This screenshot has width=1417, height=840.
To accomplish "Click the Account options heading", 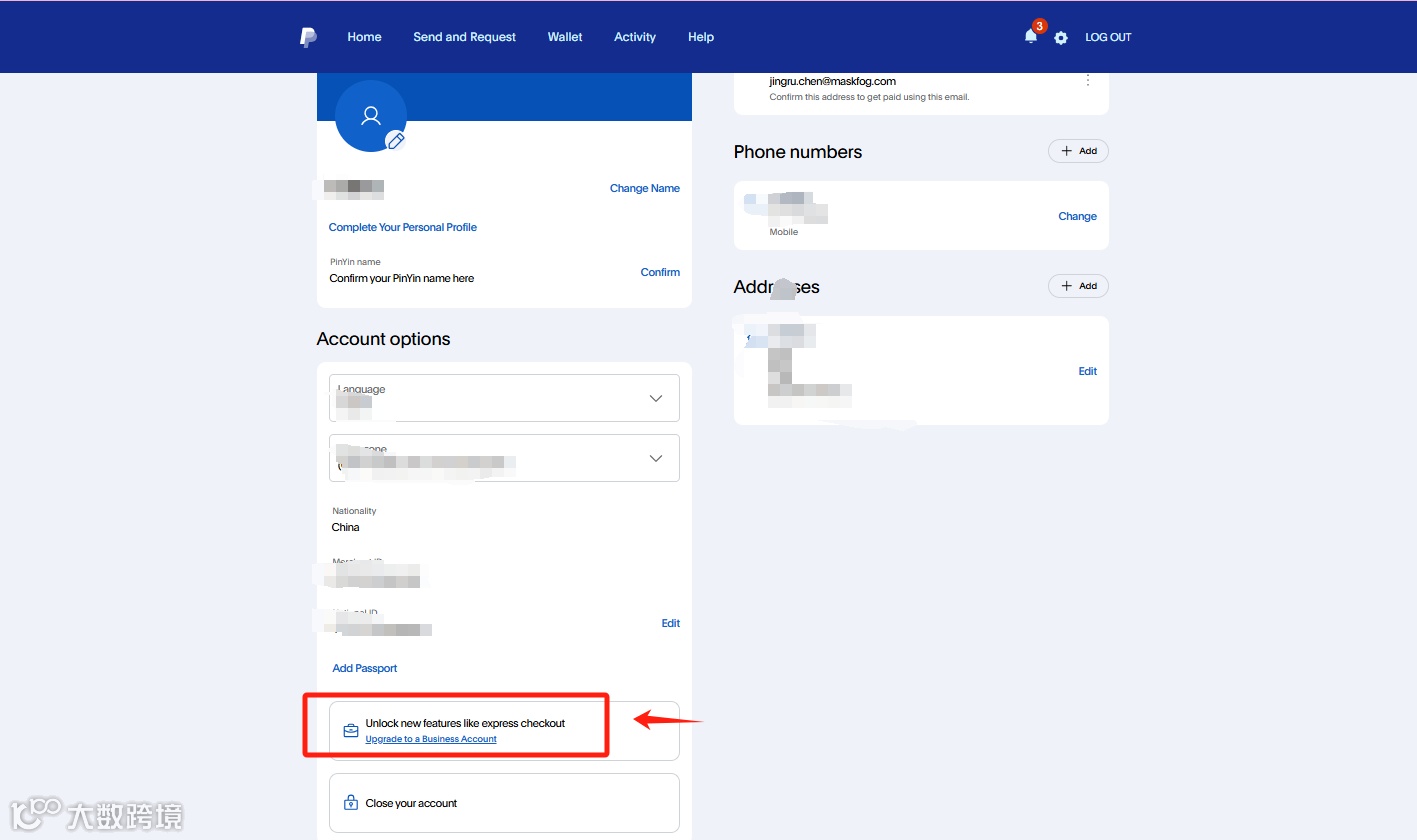I will point(384,339).
